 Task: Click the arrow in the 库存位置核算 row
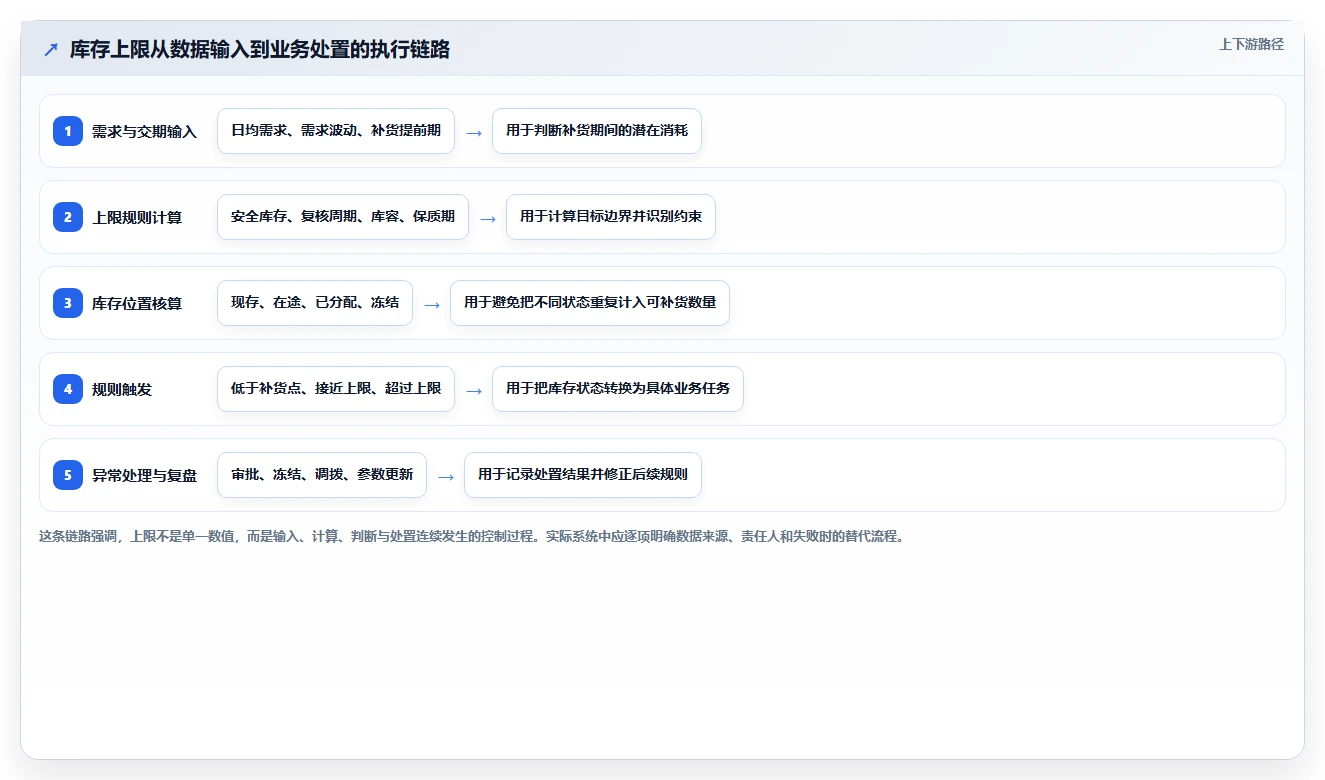point(432,304)
